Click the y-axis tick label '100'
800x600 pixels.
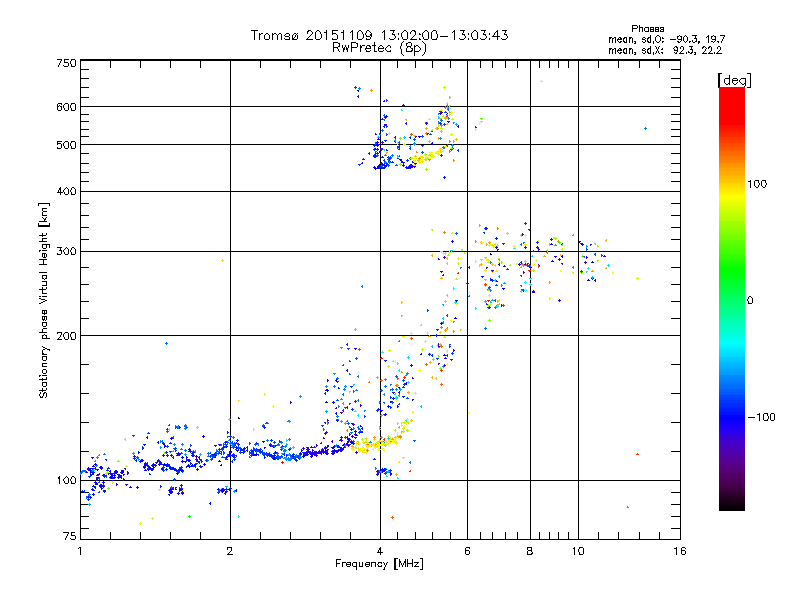point(67,481)
